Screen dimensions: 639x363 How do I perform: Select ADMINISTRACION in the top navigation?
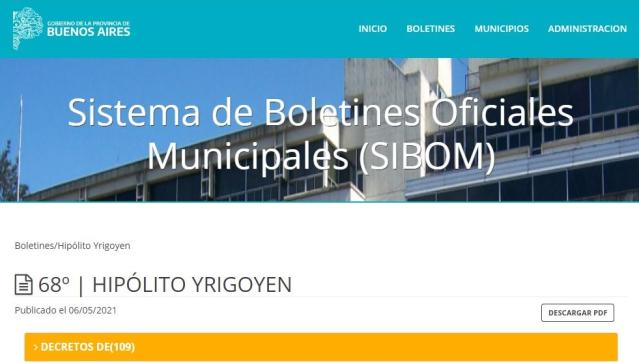[x=587, y=29]
